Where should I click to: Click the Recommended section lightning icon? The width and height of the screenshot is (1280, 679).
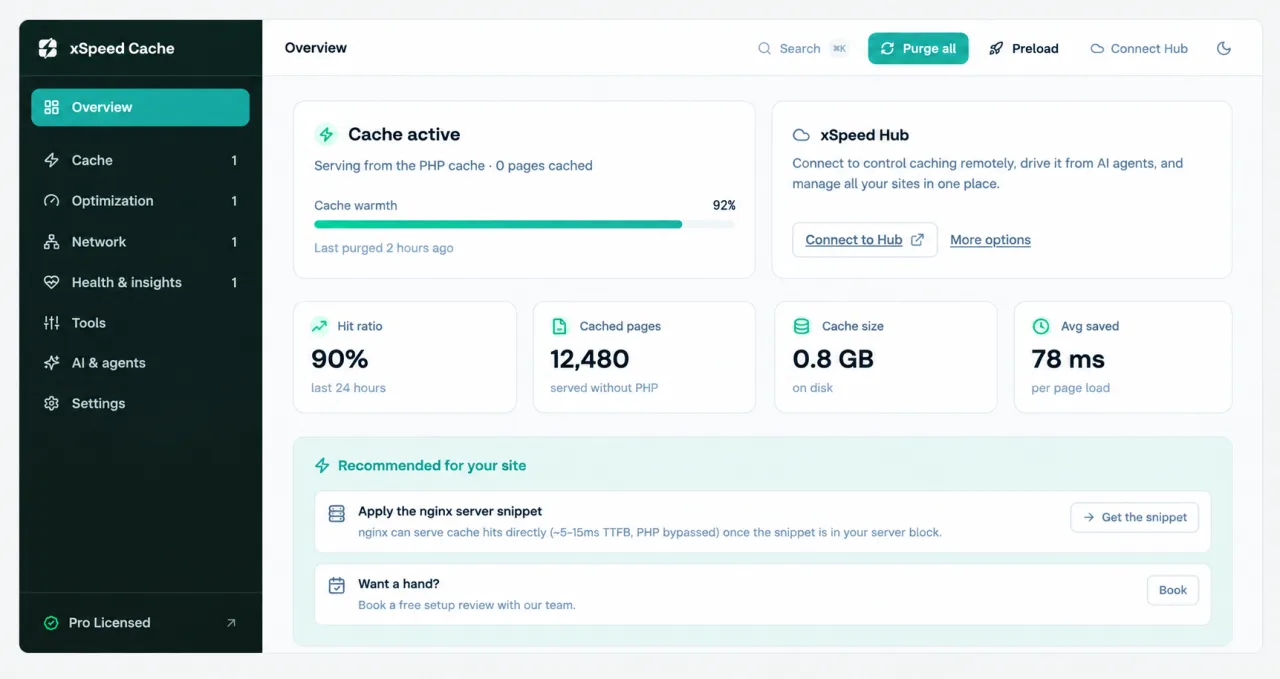(x=322, y=465)
